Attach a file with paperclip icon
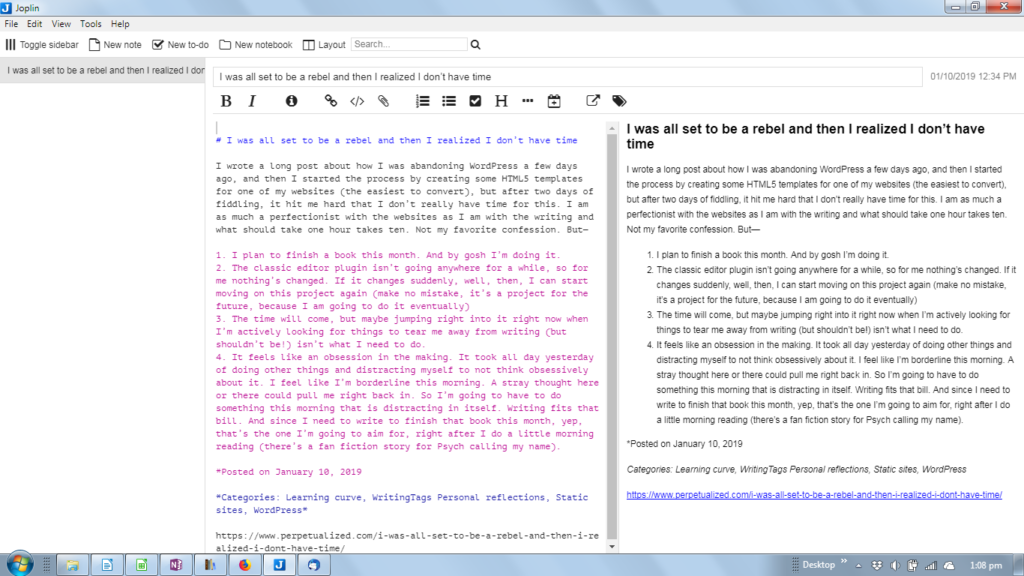 coord(383,101)
